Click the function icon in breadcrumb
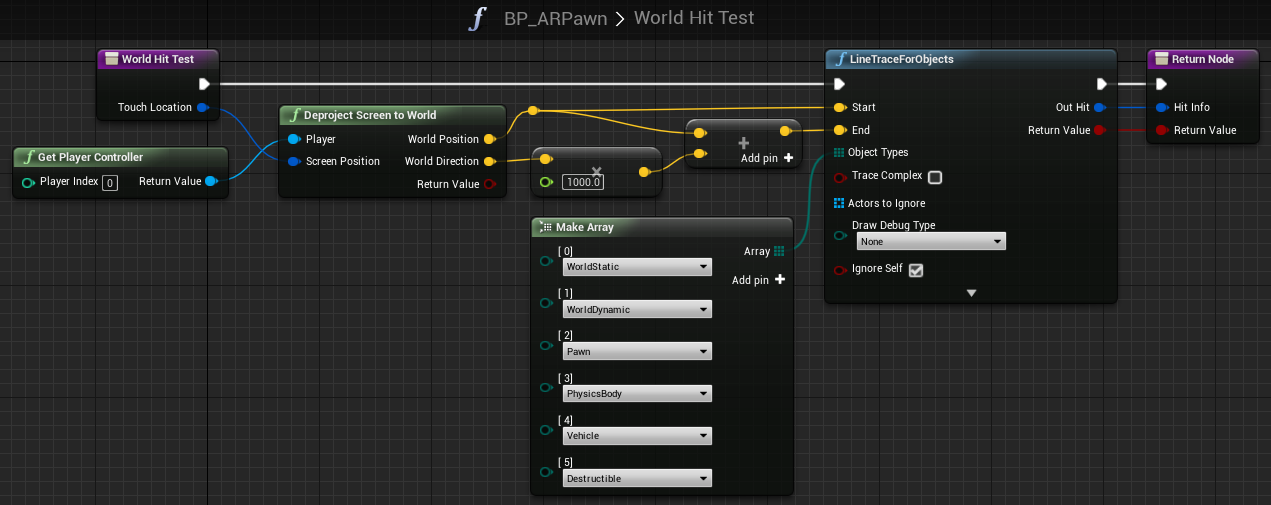 (478, 19)
